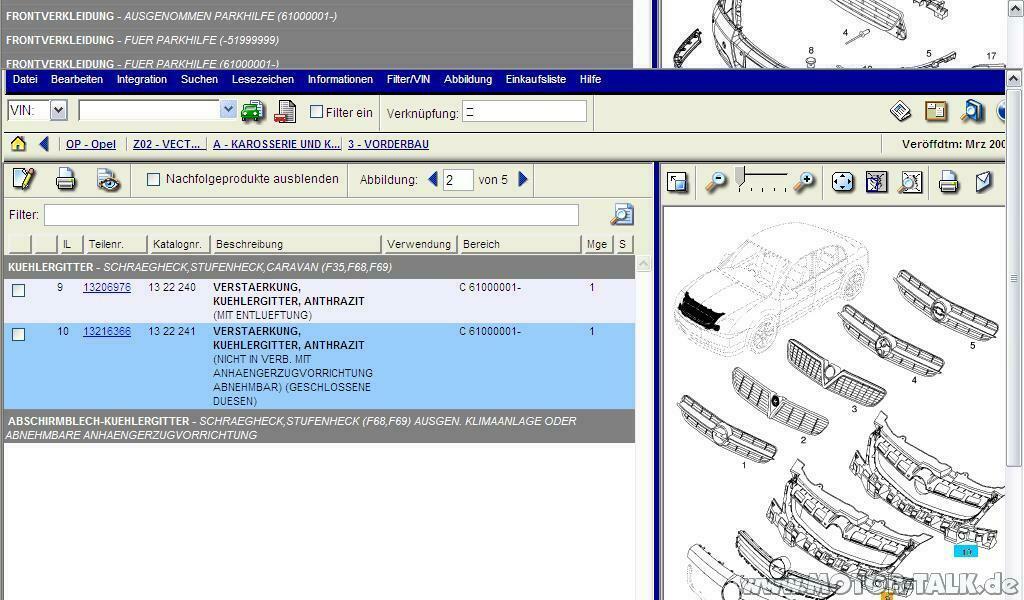
Task: Click the green car vehicle search icon
Action: pos(252,112)
